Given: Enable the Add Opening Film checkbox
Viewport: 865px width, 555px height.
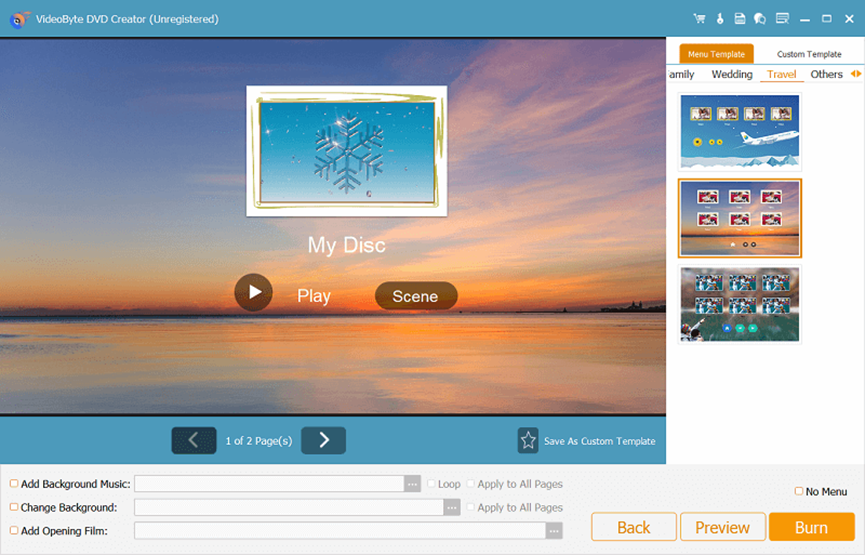Looking at the screenshot, I should (14, 531).
